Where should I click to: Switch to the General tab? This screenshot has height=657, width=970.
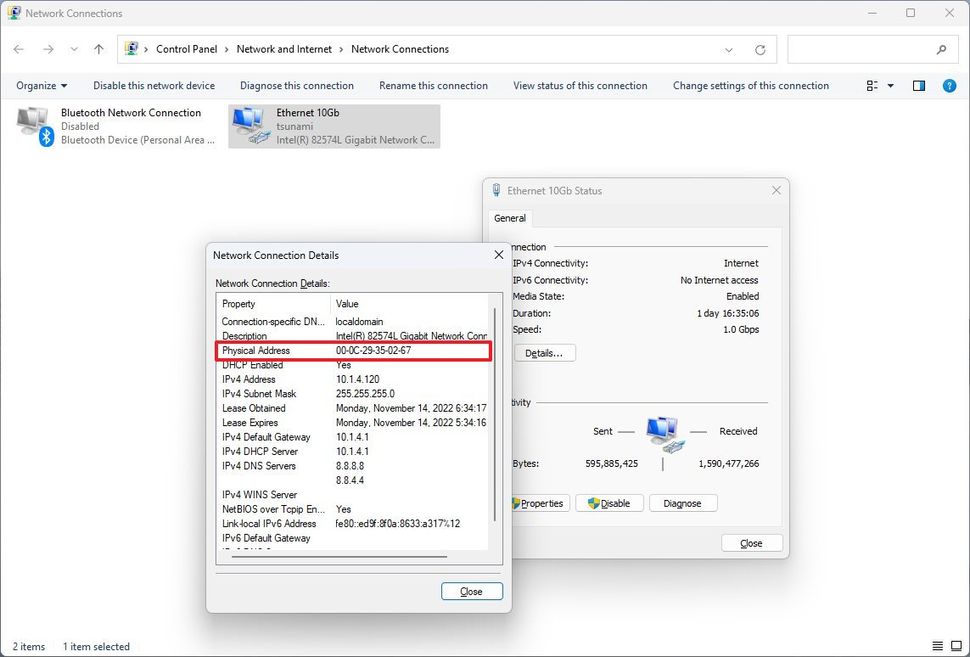click(510, 218)
